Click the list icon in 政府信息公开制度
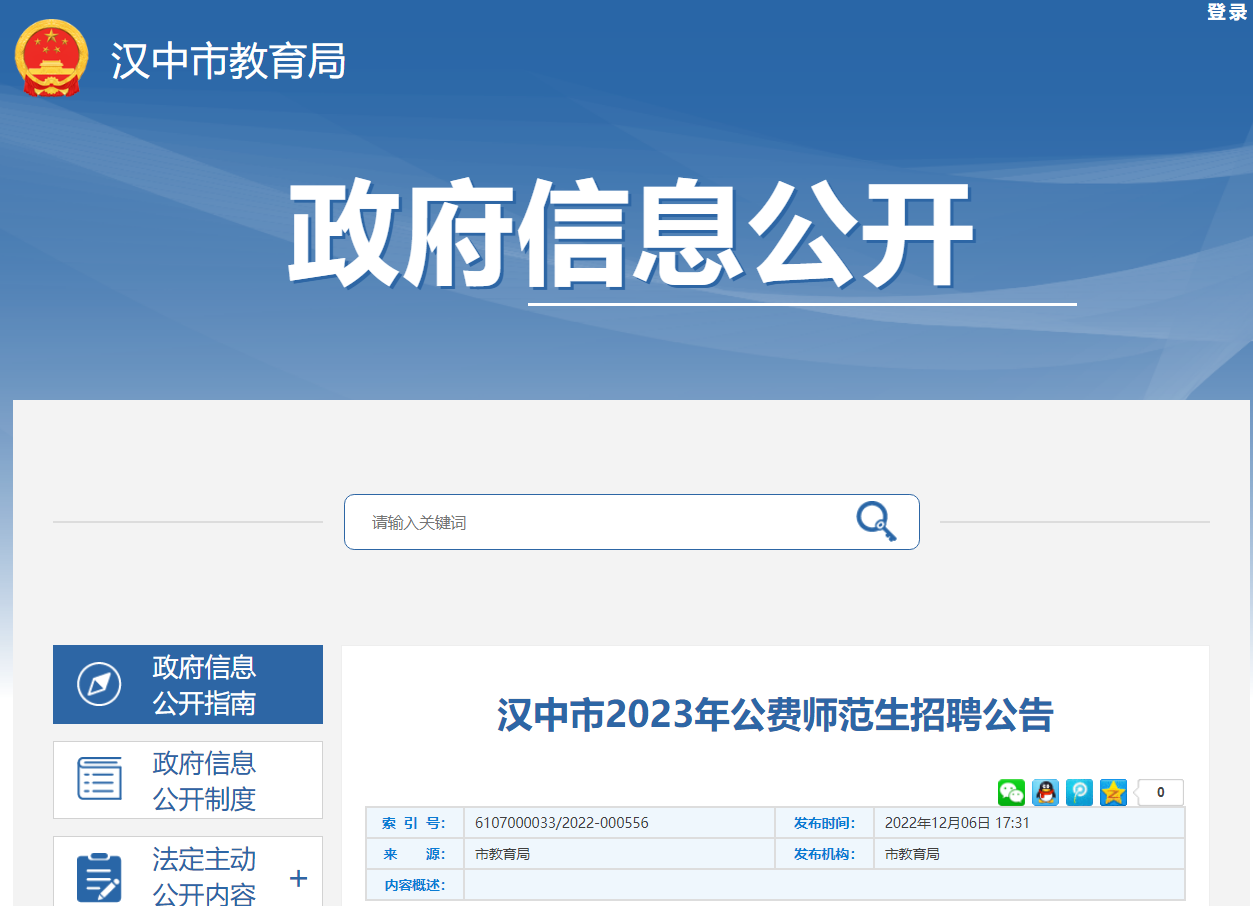 (99, 780)
